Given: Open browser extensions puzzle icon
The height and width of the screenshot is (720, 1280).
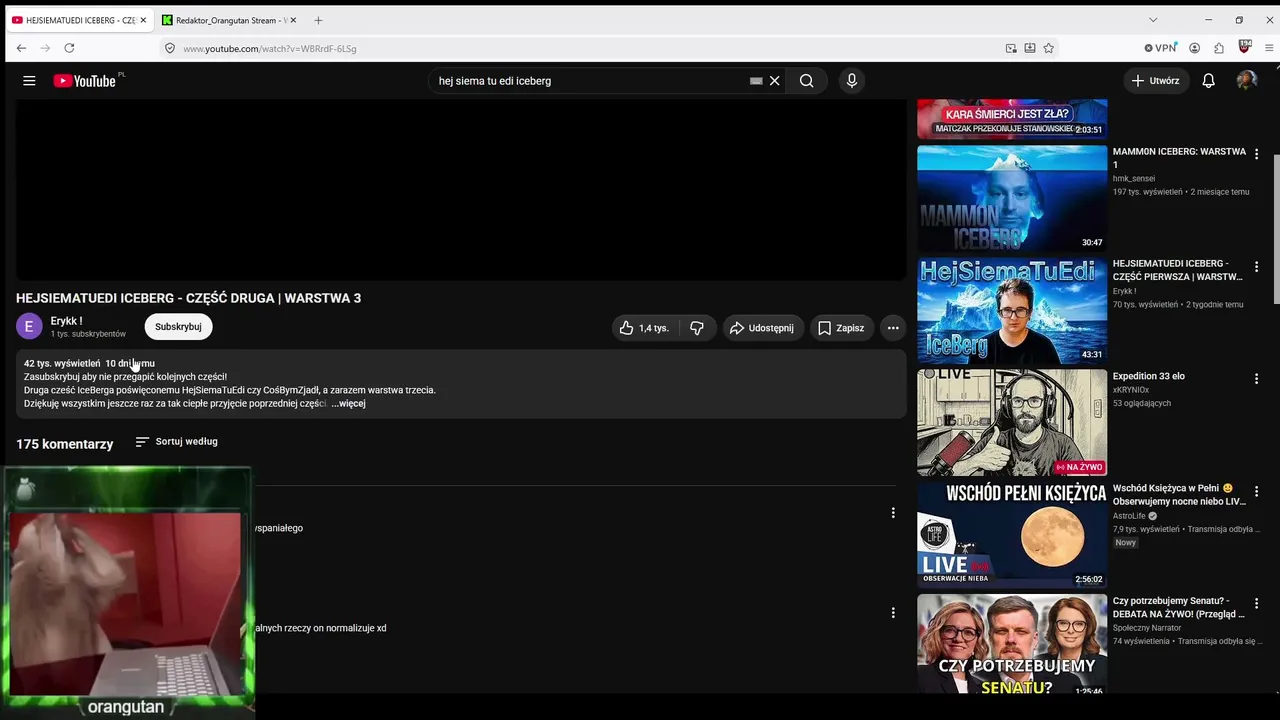Looking at the screenshot, I should pos(1219,48).
